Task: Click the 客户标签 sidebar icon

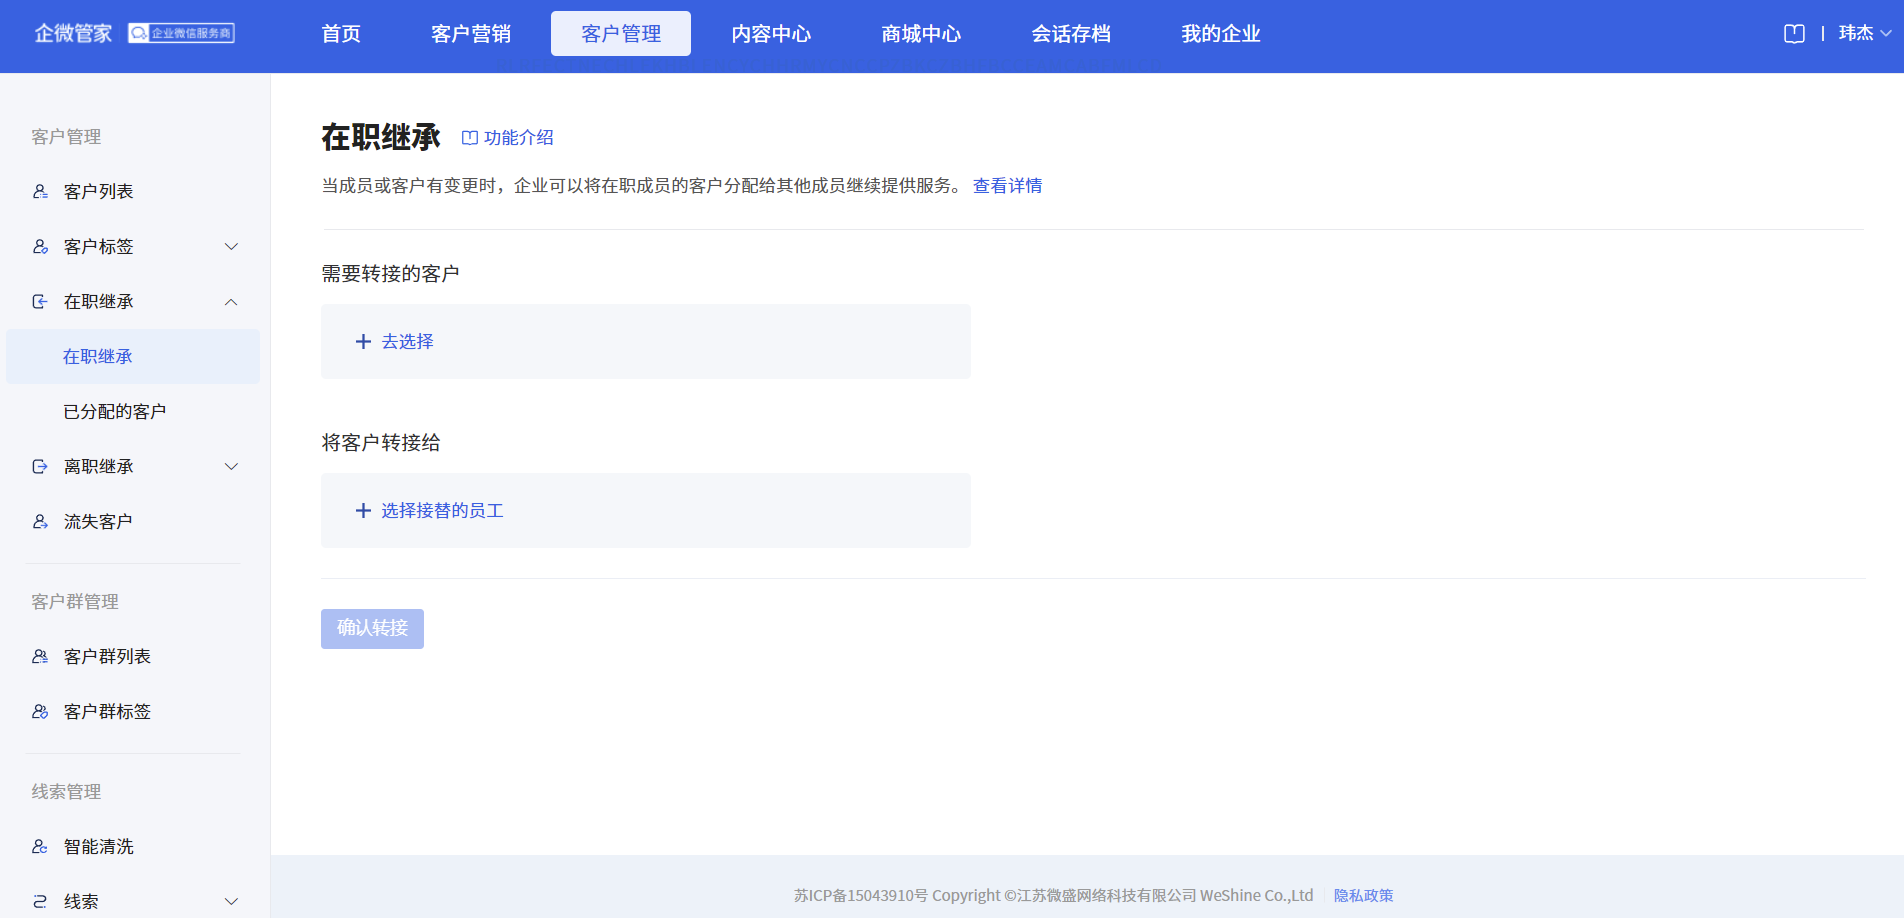Action: coord(40,246)
